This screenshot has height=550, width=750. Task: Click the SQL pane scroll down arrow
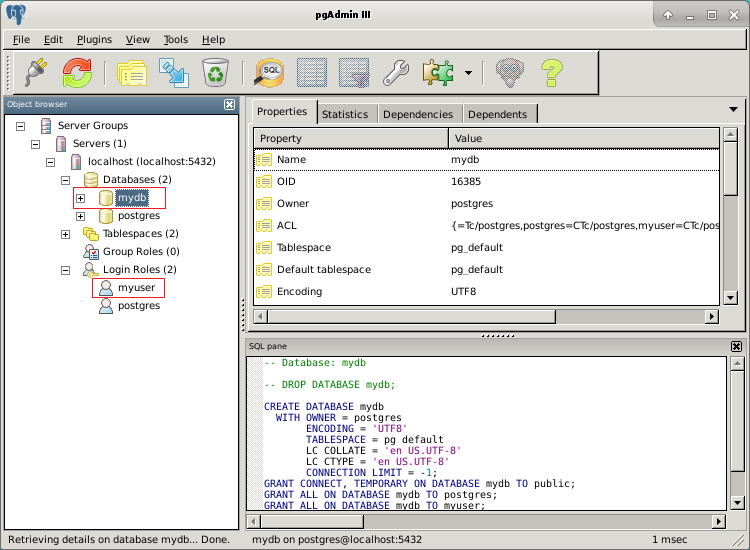pos(738,503)
